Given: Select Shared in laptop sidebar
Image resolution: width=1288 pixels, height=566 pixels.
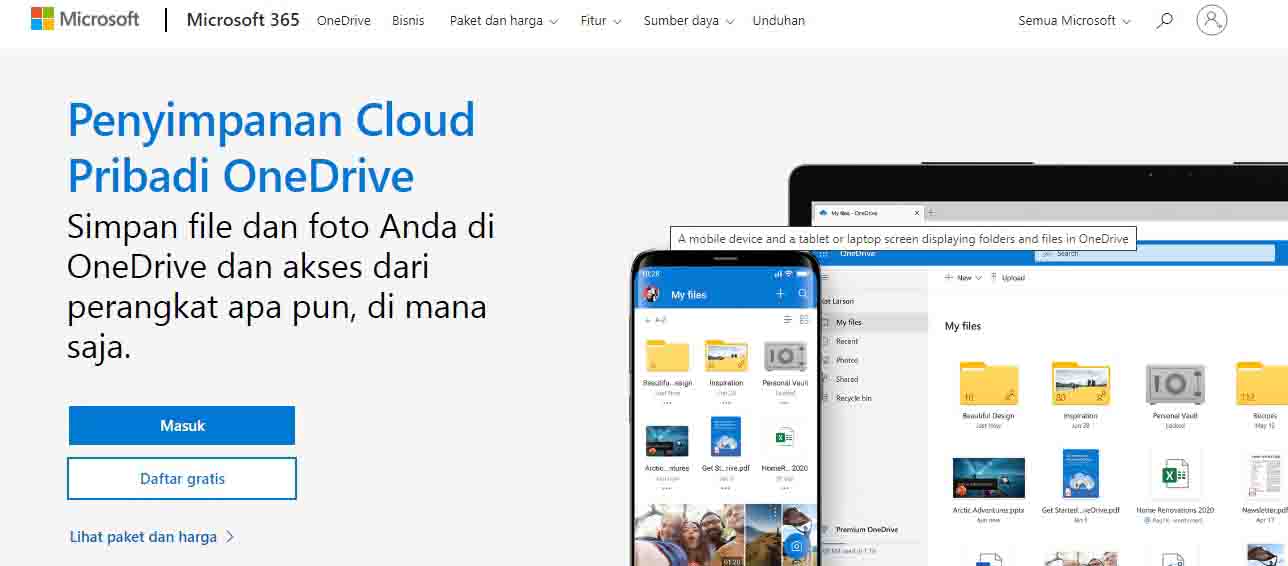Looking at the screenshot, I should coord(847,379).
